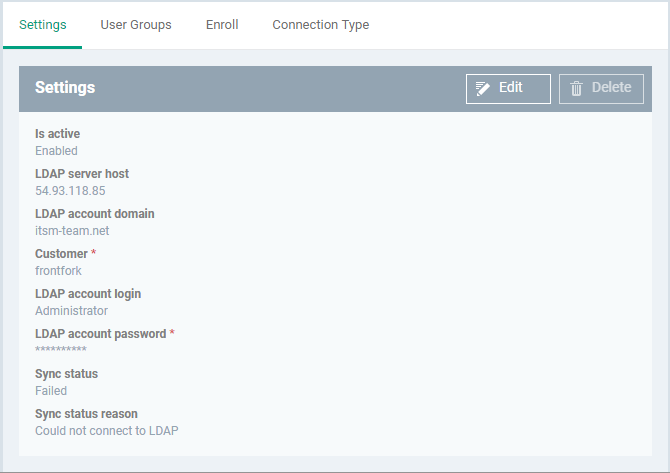670x473 pixels.
Task: Click the trash can Delete icon
Action: coord(576,88)
